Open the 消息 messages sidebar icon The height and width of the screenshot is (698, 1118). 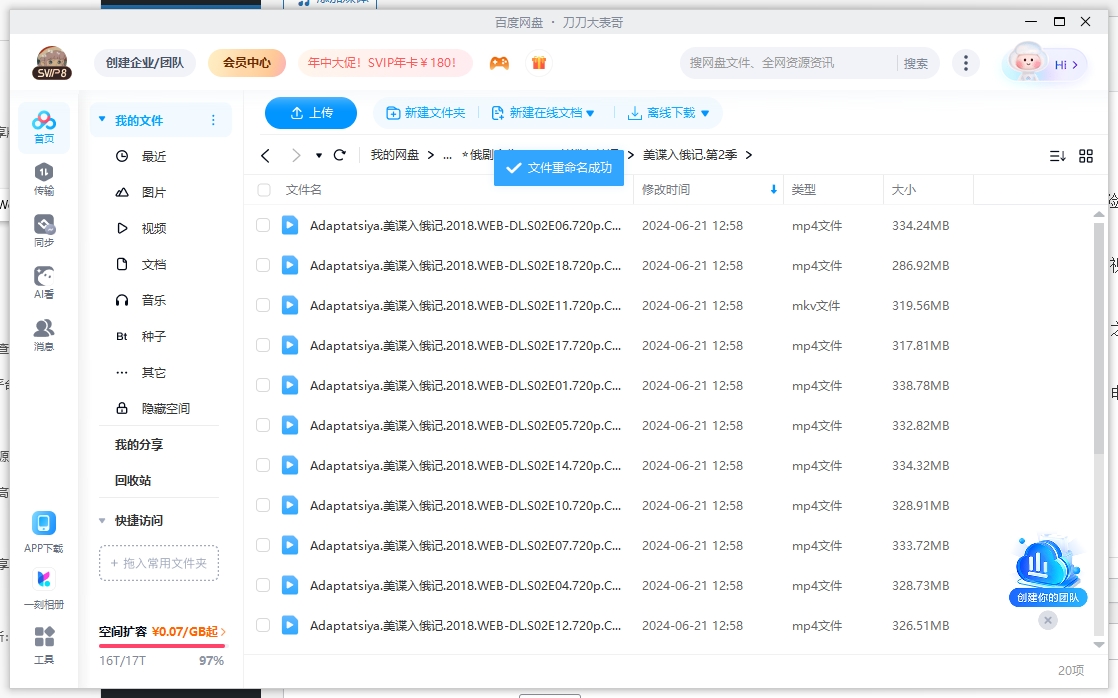pos(44,334)
